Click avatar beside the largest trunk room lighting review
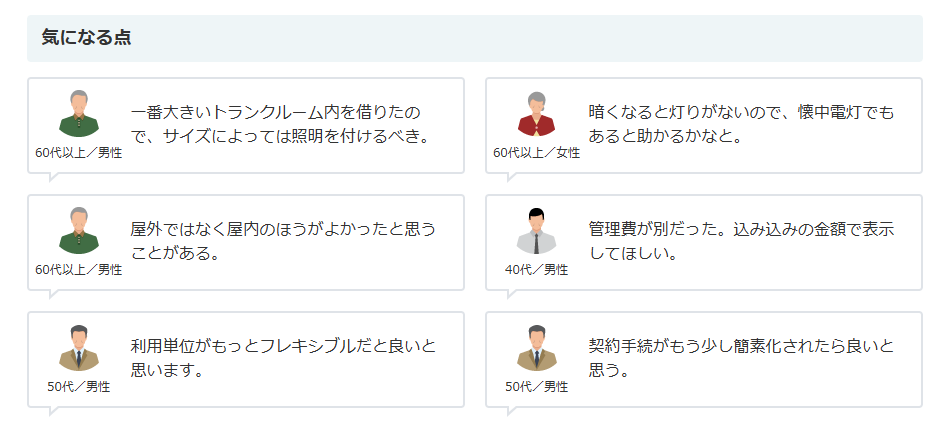The height and width of the screenshot is (435, 950). point(79,114)
